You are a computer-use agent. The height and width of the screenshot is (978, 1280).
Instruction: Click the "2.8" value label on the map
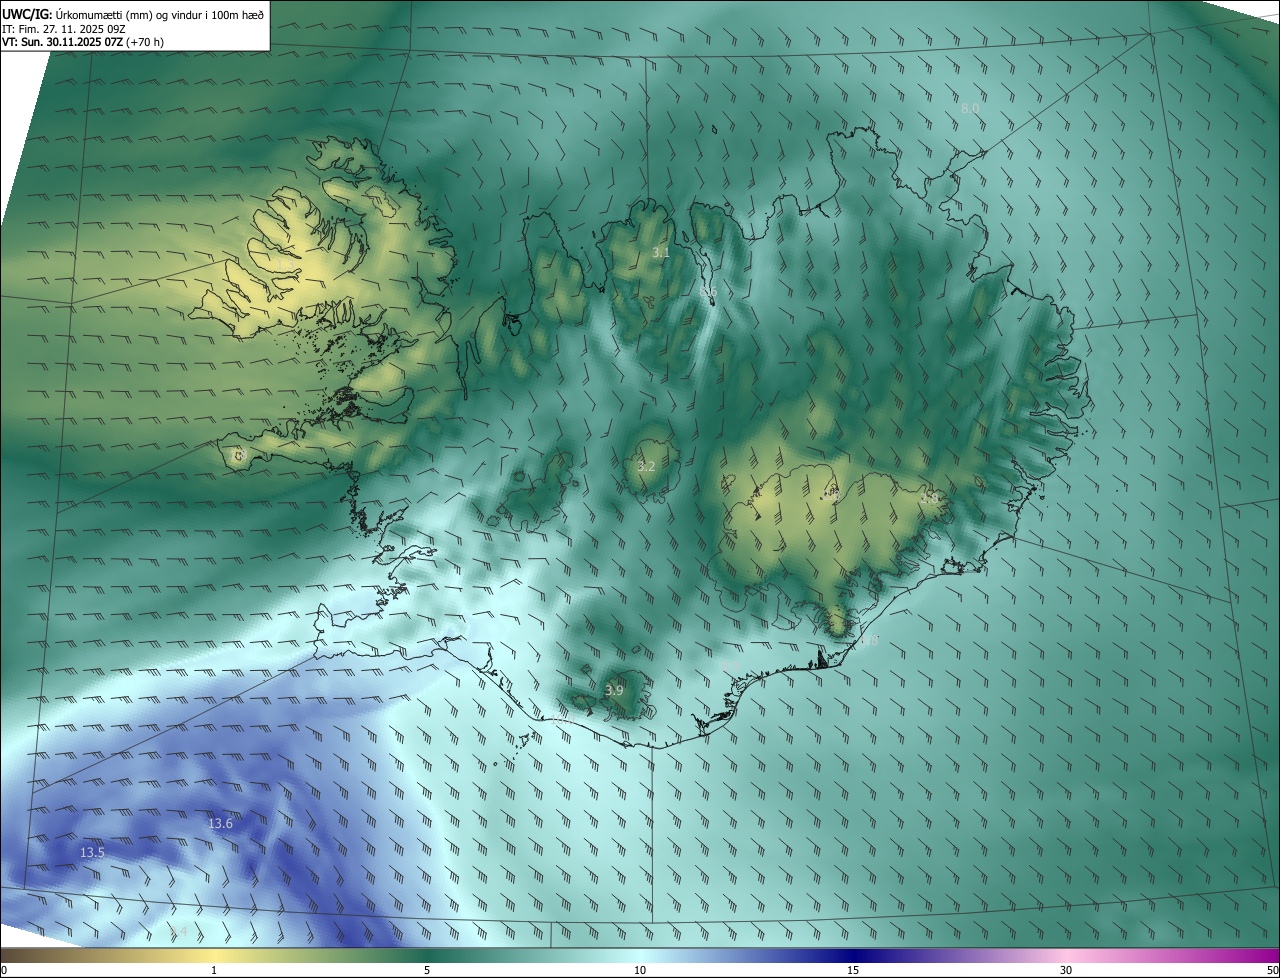(930, 496)
